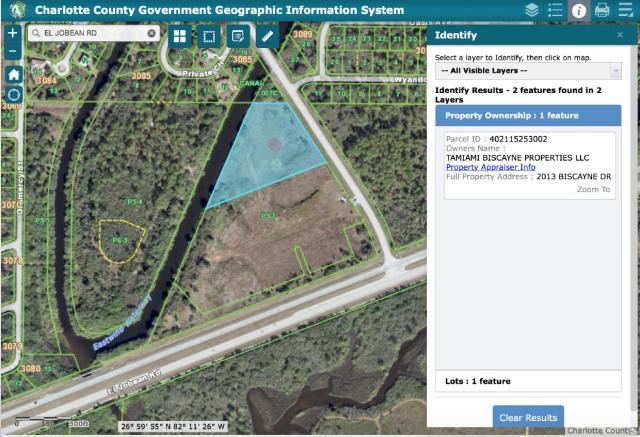This screenshot has width=640, height=437.
Task: Click the CANAL label on map
Action: coord(251,83)
